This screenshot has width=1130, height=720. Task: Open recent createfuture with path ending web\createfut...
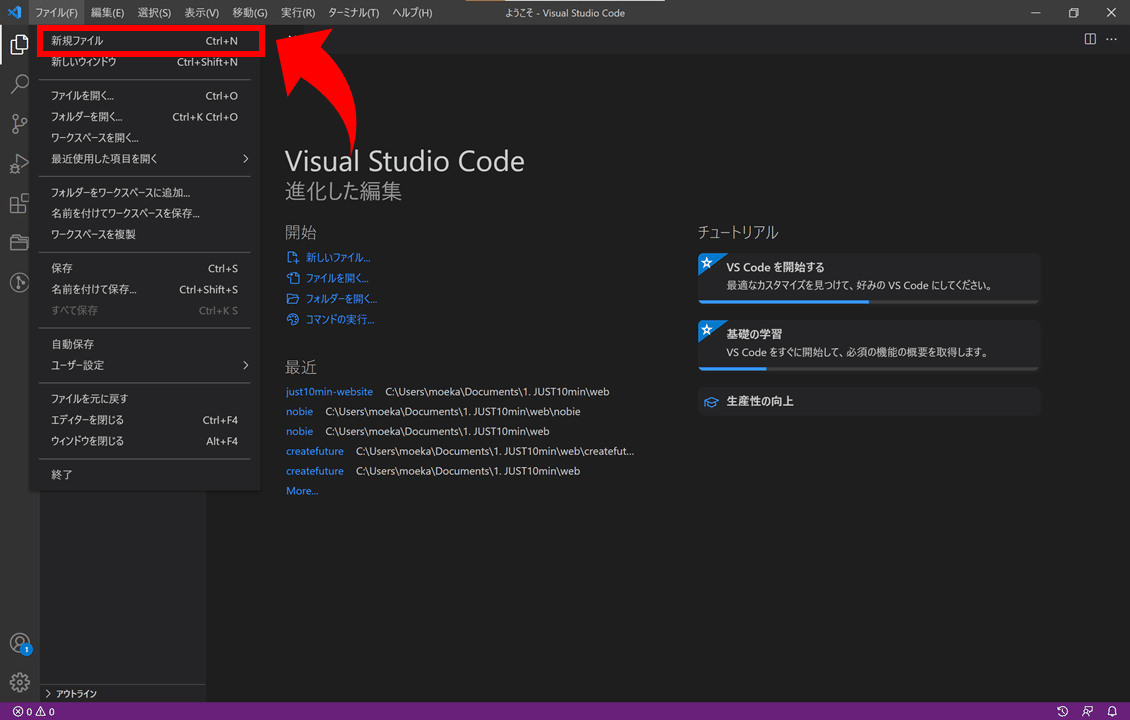315,451
